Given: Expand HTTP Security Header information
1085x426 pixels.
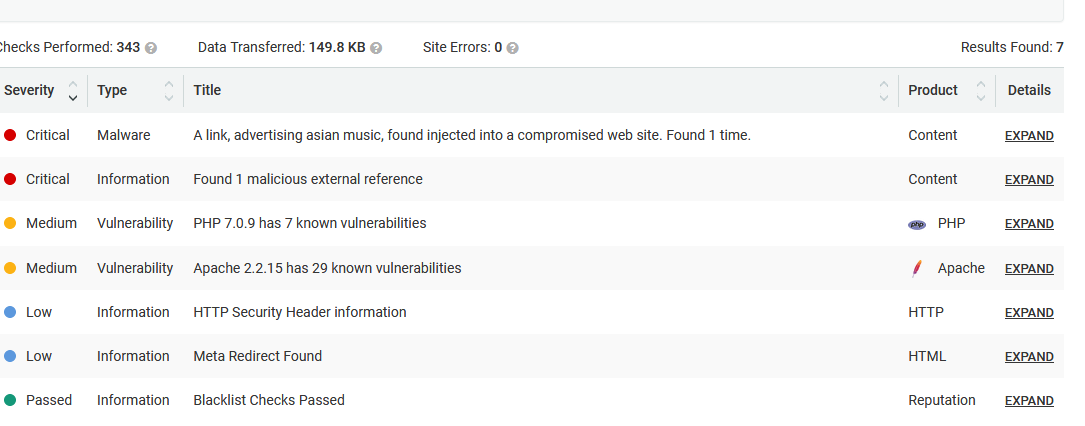Looking at the screenshot, I should [1029, 313].
